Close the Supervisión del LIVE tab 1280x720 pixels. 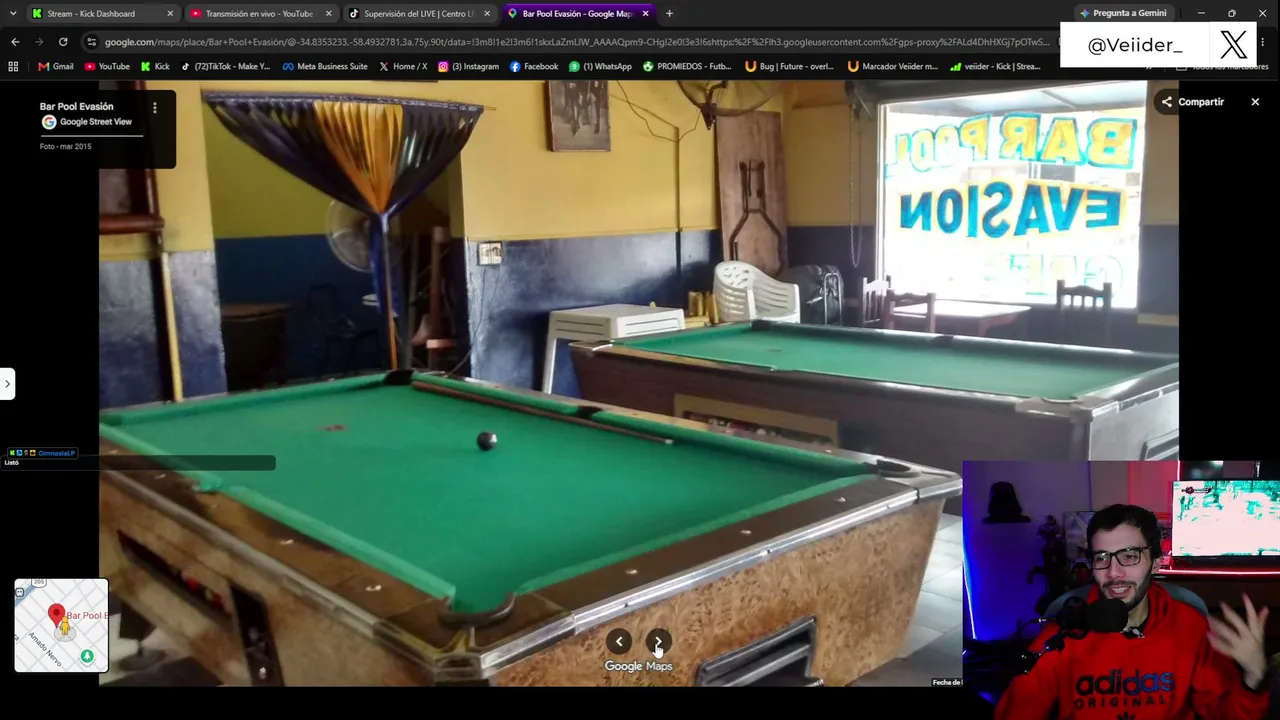487,14
